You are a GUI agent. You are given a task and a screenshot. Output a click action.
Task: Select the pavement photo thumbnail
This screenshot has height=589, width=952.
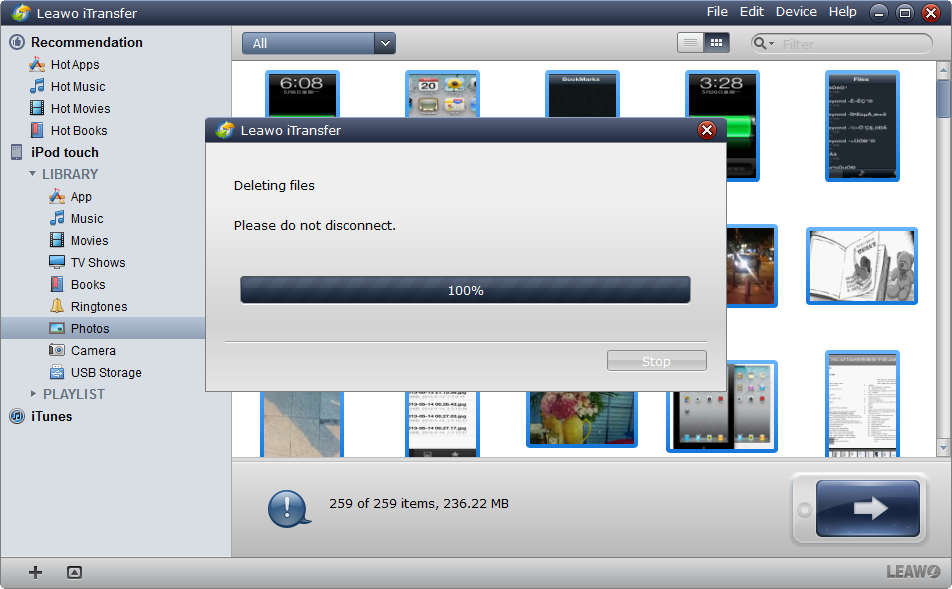(302, 424)
